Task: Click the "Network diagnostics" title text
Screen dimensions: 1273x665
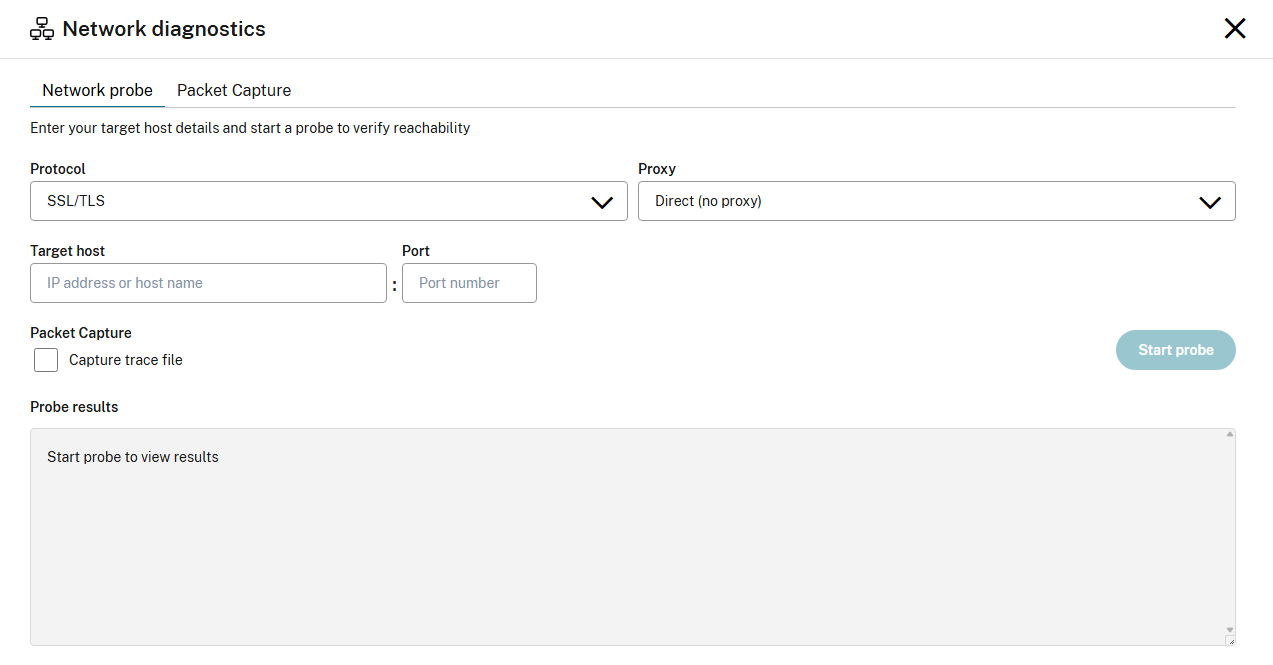Action: coord(164,29)
